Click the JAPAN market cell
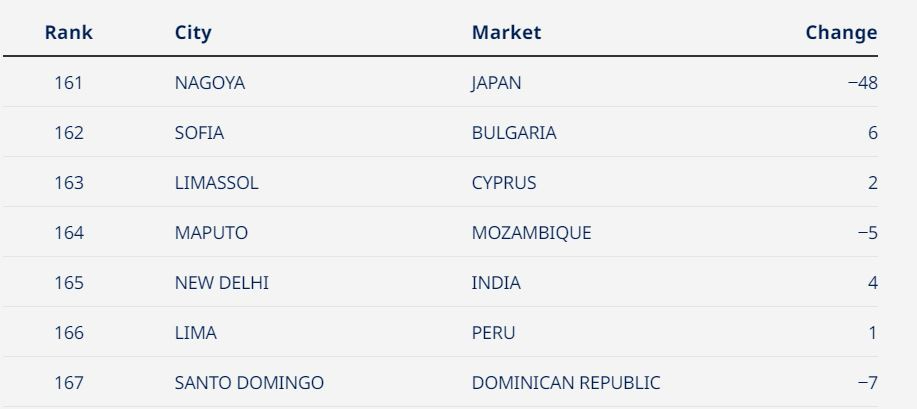The height and width of the screenshot is (409, 917). point(497,83)
